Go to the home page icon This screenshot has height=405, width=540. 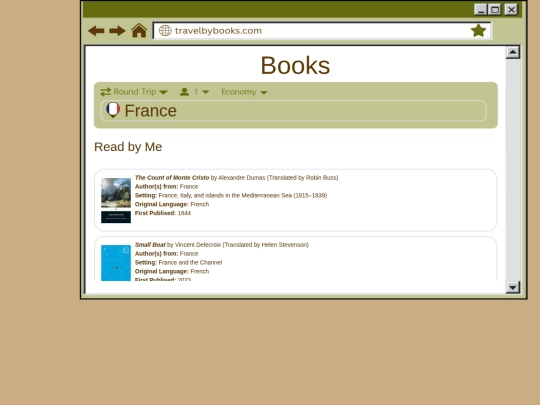click(139, 30)
